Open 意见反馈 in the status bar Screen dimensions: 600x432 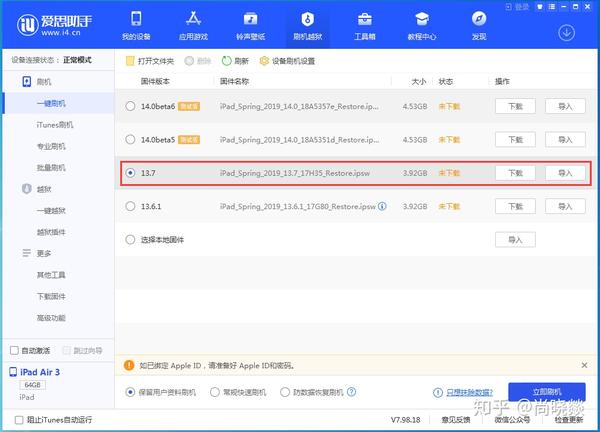(456, 420)
